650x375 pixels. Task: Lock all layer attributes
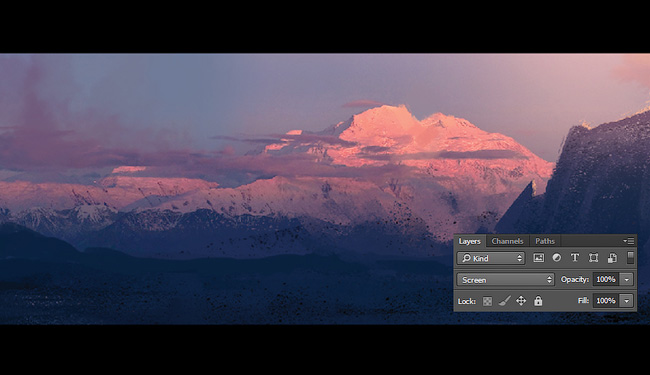[x=538, y=301]
